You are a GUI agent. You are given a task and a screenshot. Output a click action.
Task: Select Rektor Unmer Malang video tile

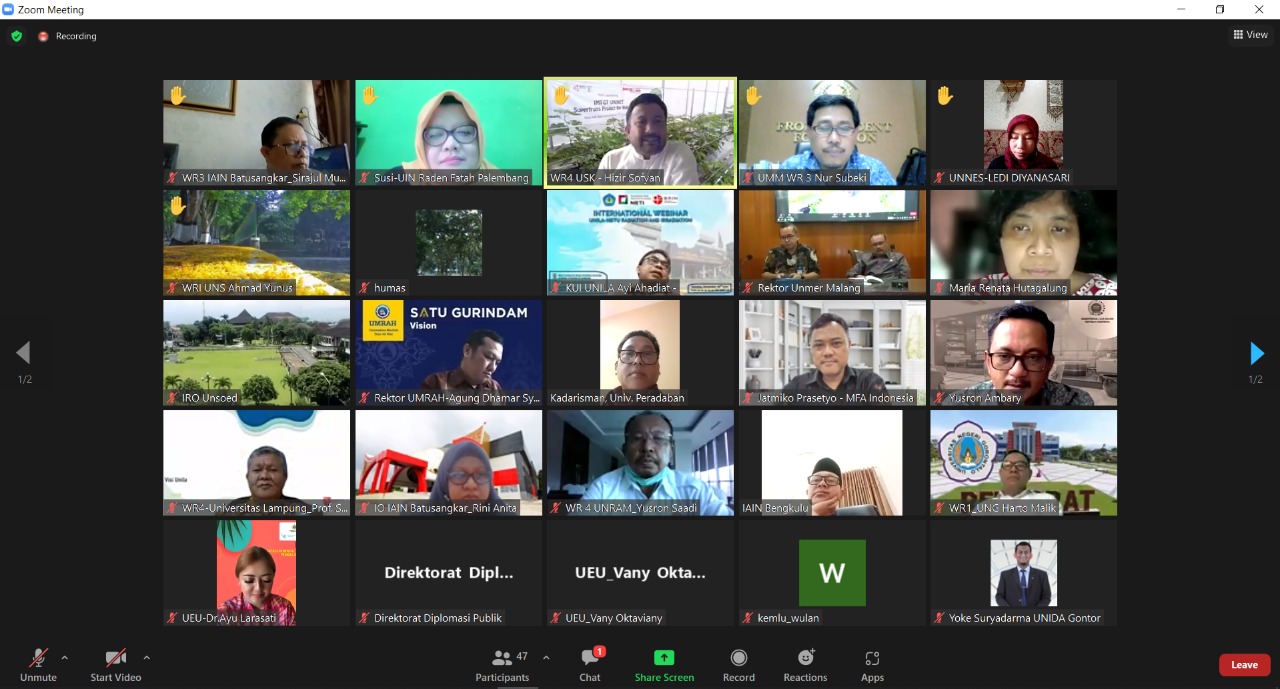pyautogui.click(x=832, y=242)
